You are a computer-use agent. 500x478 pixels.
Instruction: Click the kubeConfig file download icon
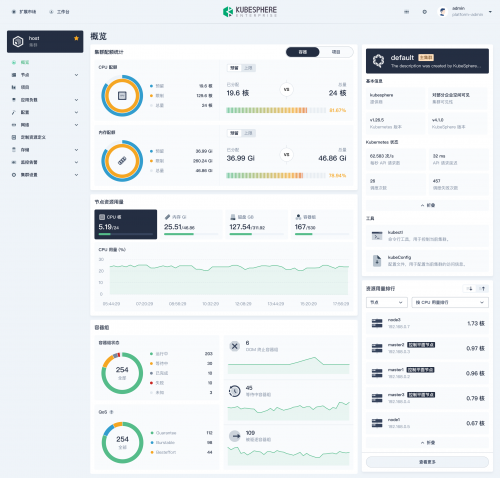tap(377, 261)
